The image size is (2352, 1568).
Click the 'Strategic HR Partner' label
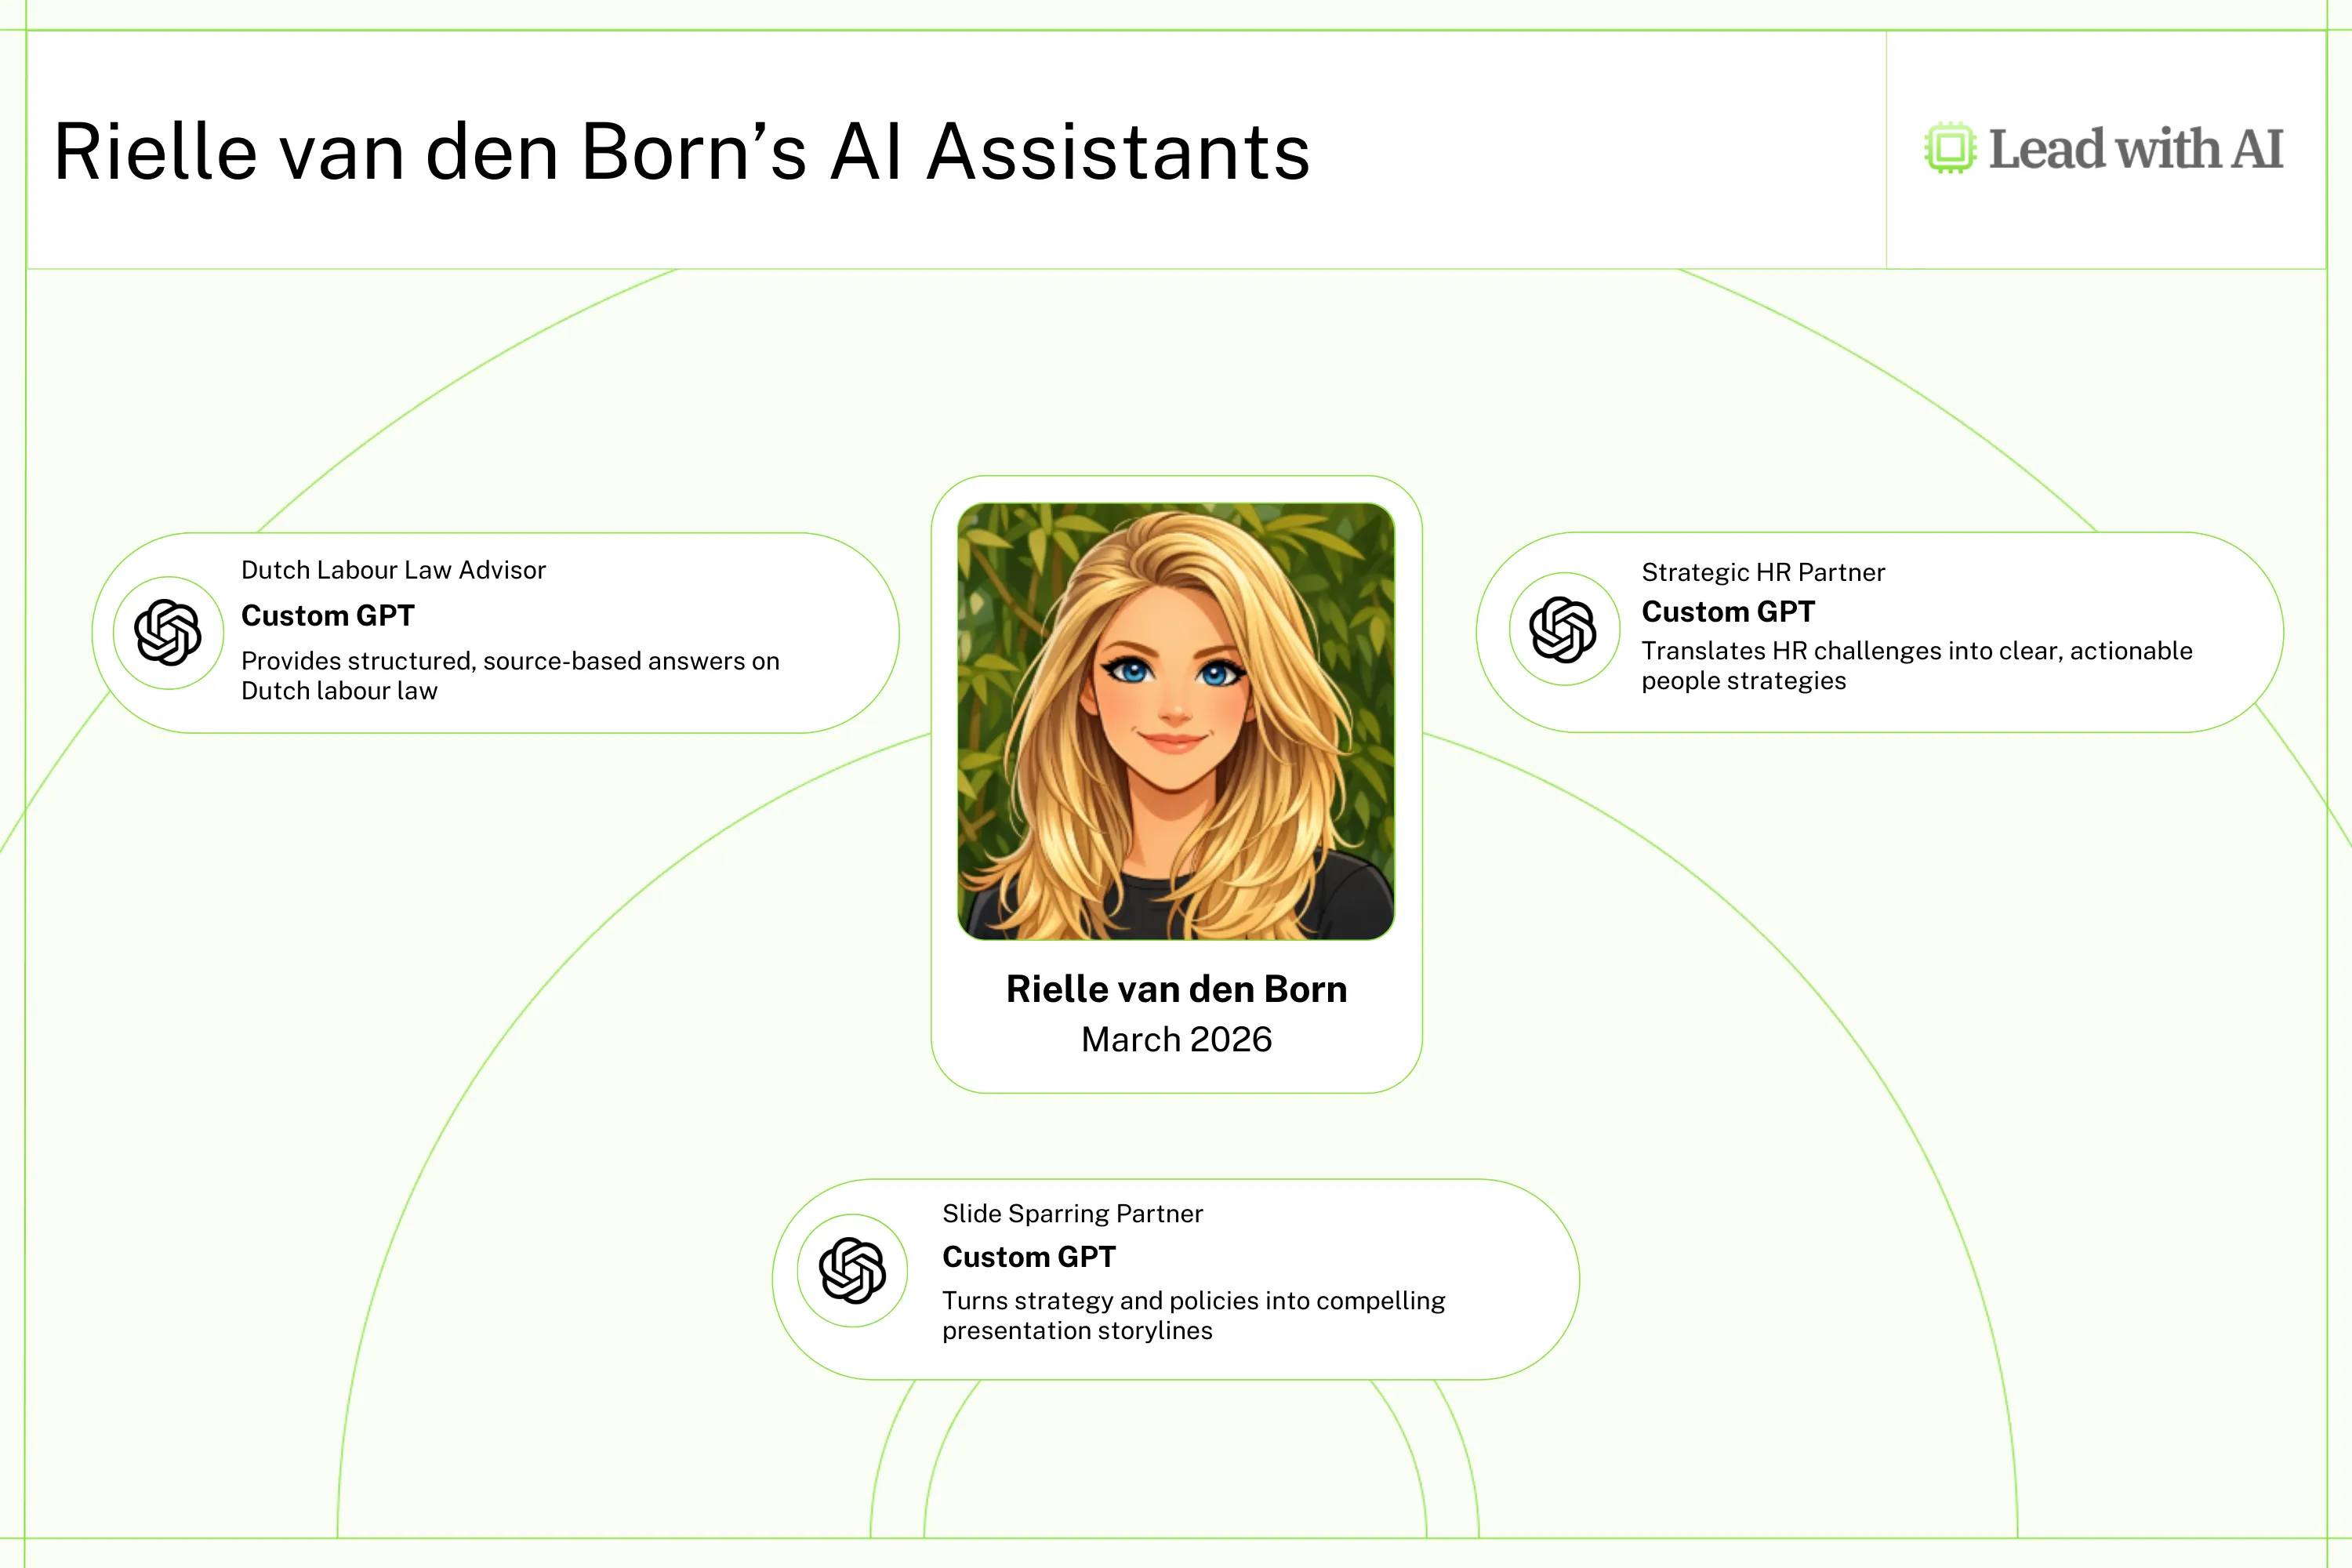click(1763, 572)
